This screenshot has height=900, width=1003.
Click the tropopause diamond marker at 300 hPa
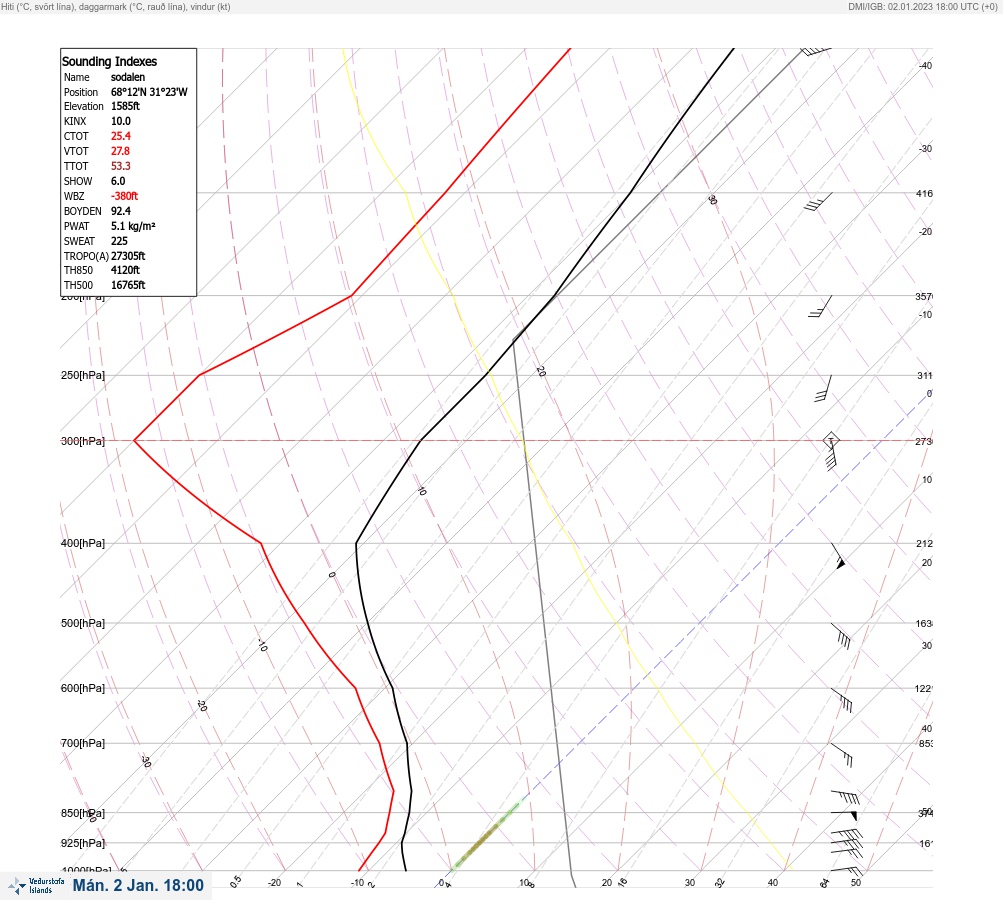(x=831, y=440)
